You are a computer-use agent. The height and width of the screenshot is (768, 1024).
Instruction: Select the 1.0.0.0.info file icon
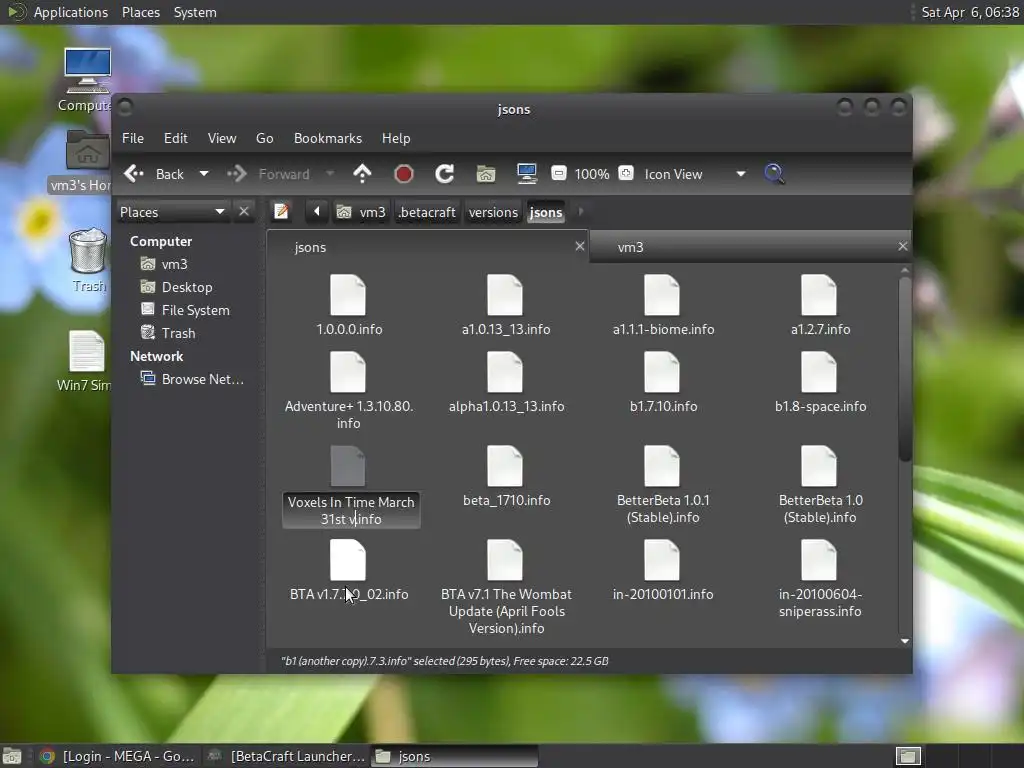click(x=348, y=295)
